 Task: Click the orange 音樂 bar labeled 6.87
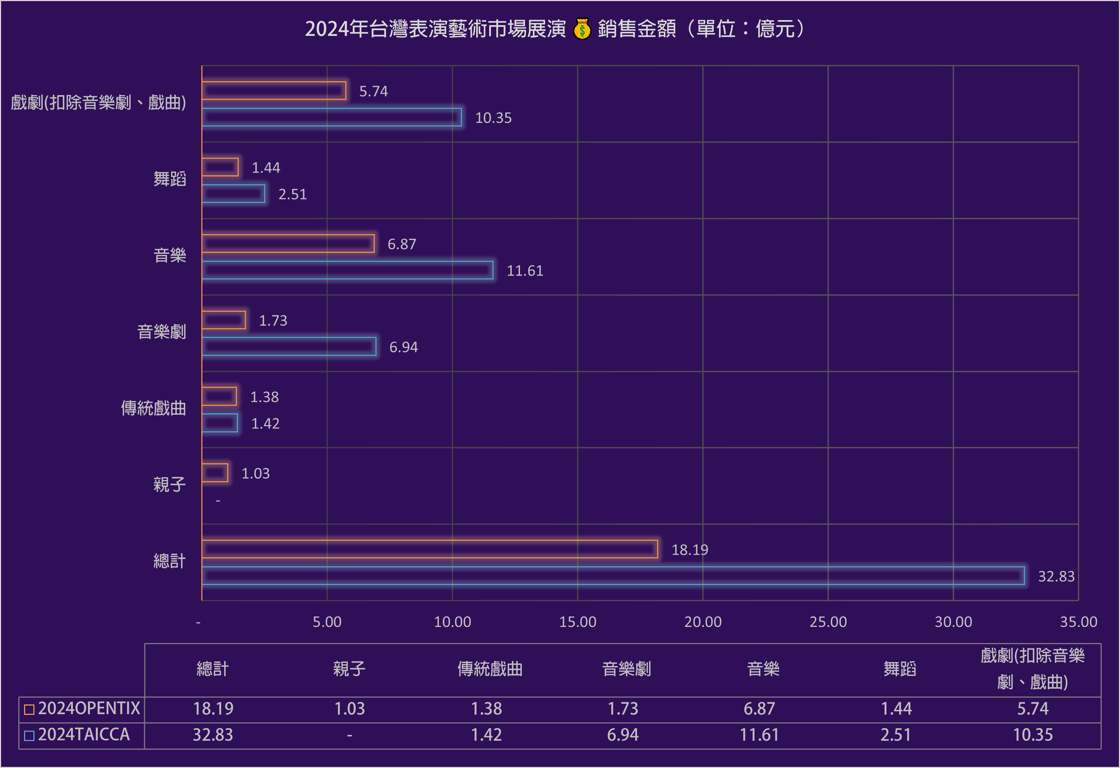[x=289, y=244]
